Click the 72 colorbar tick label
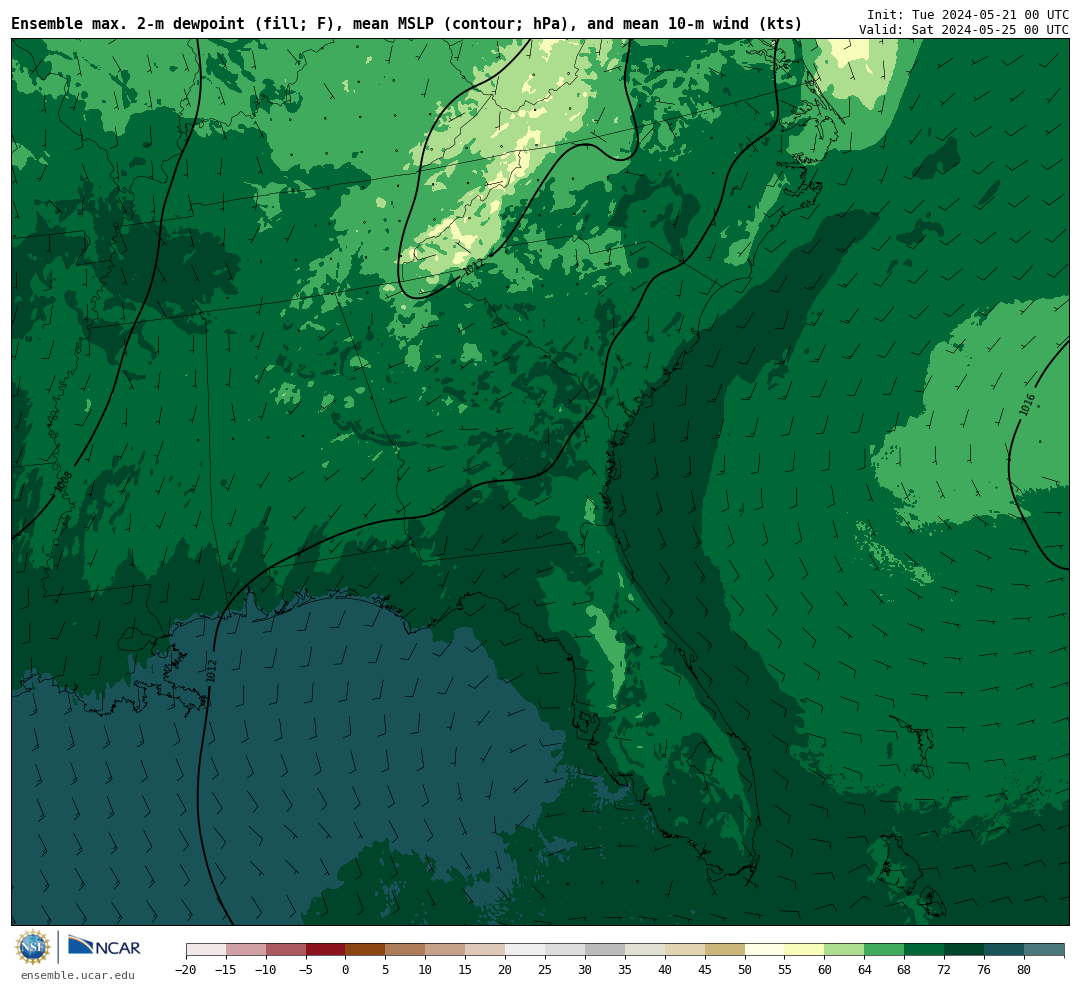 point(945,969)
